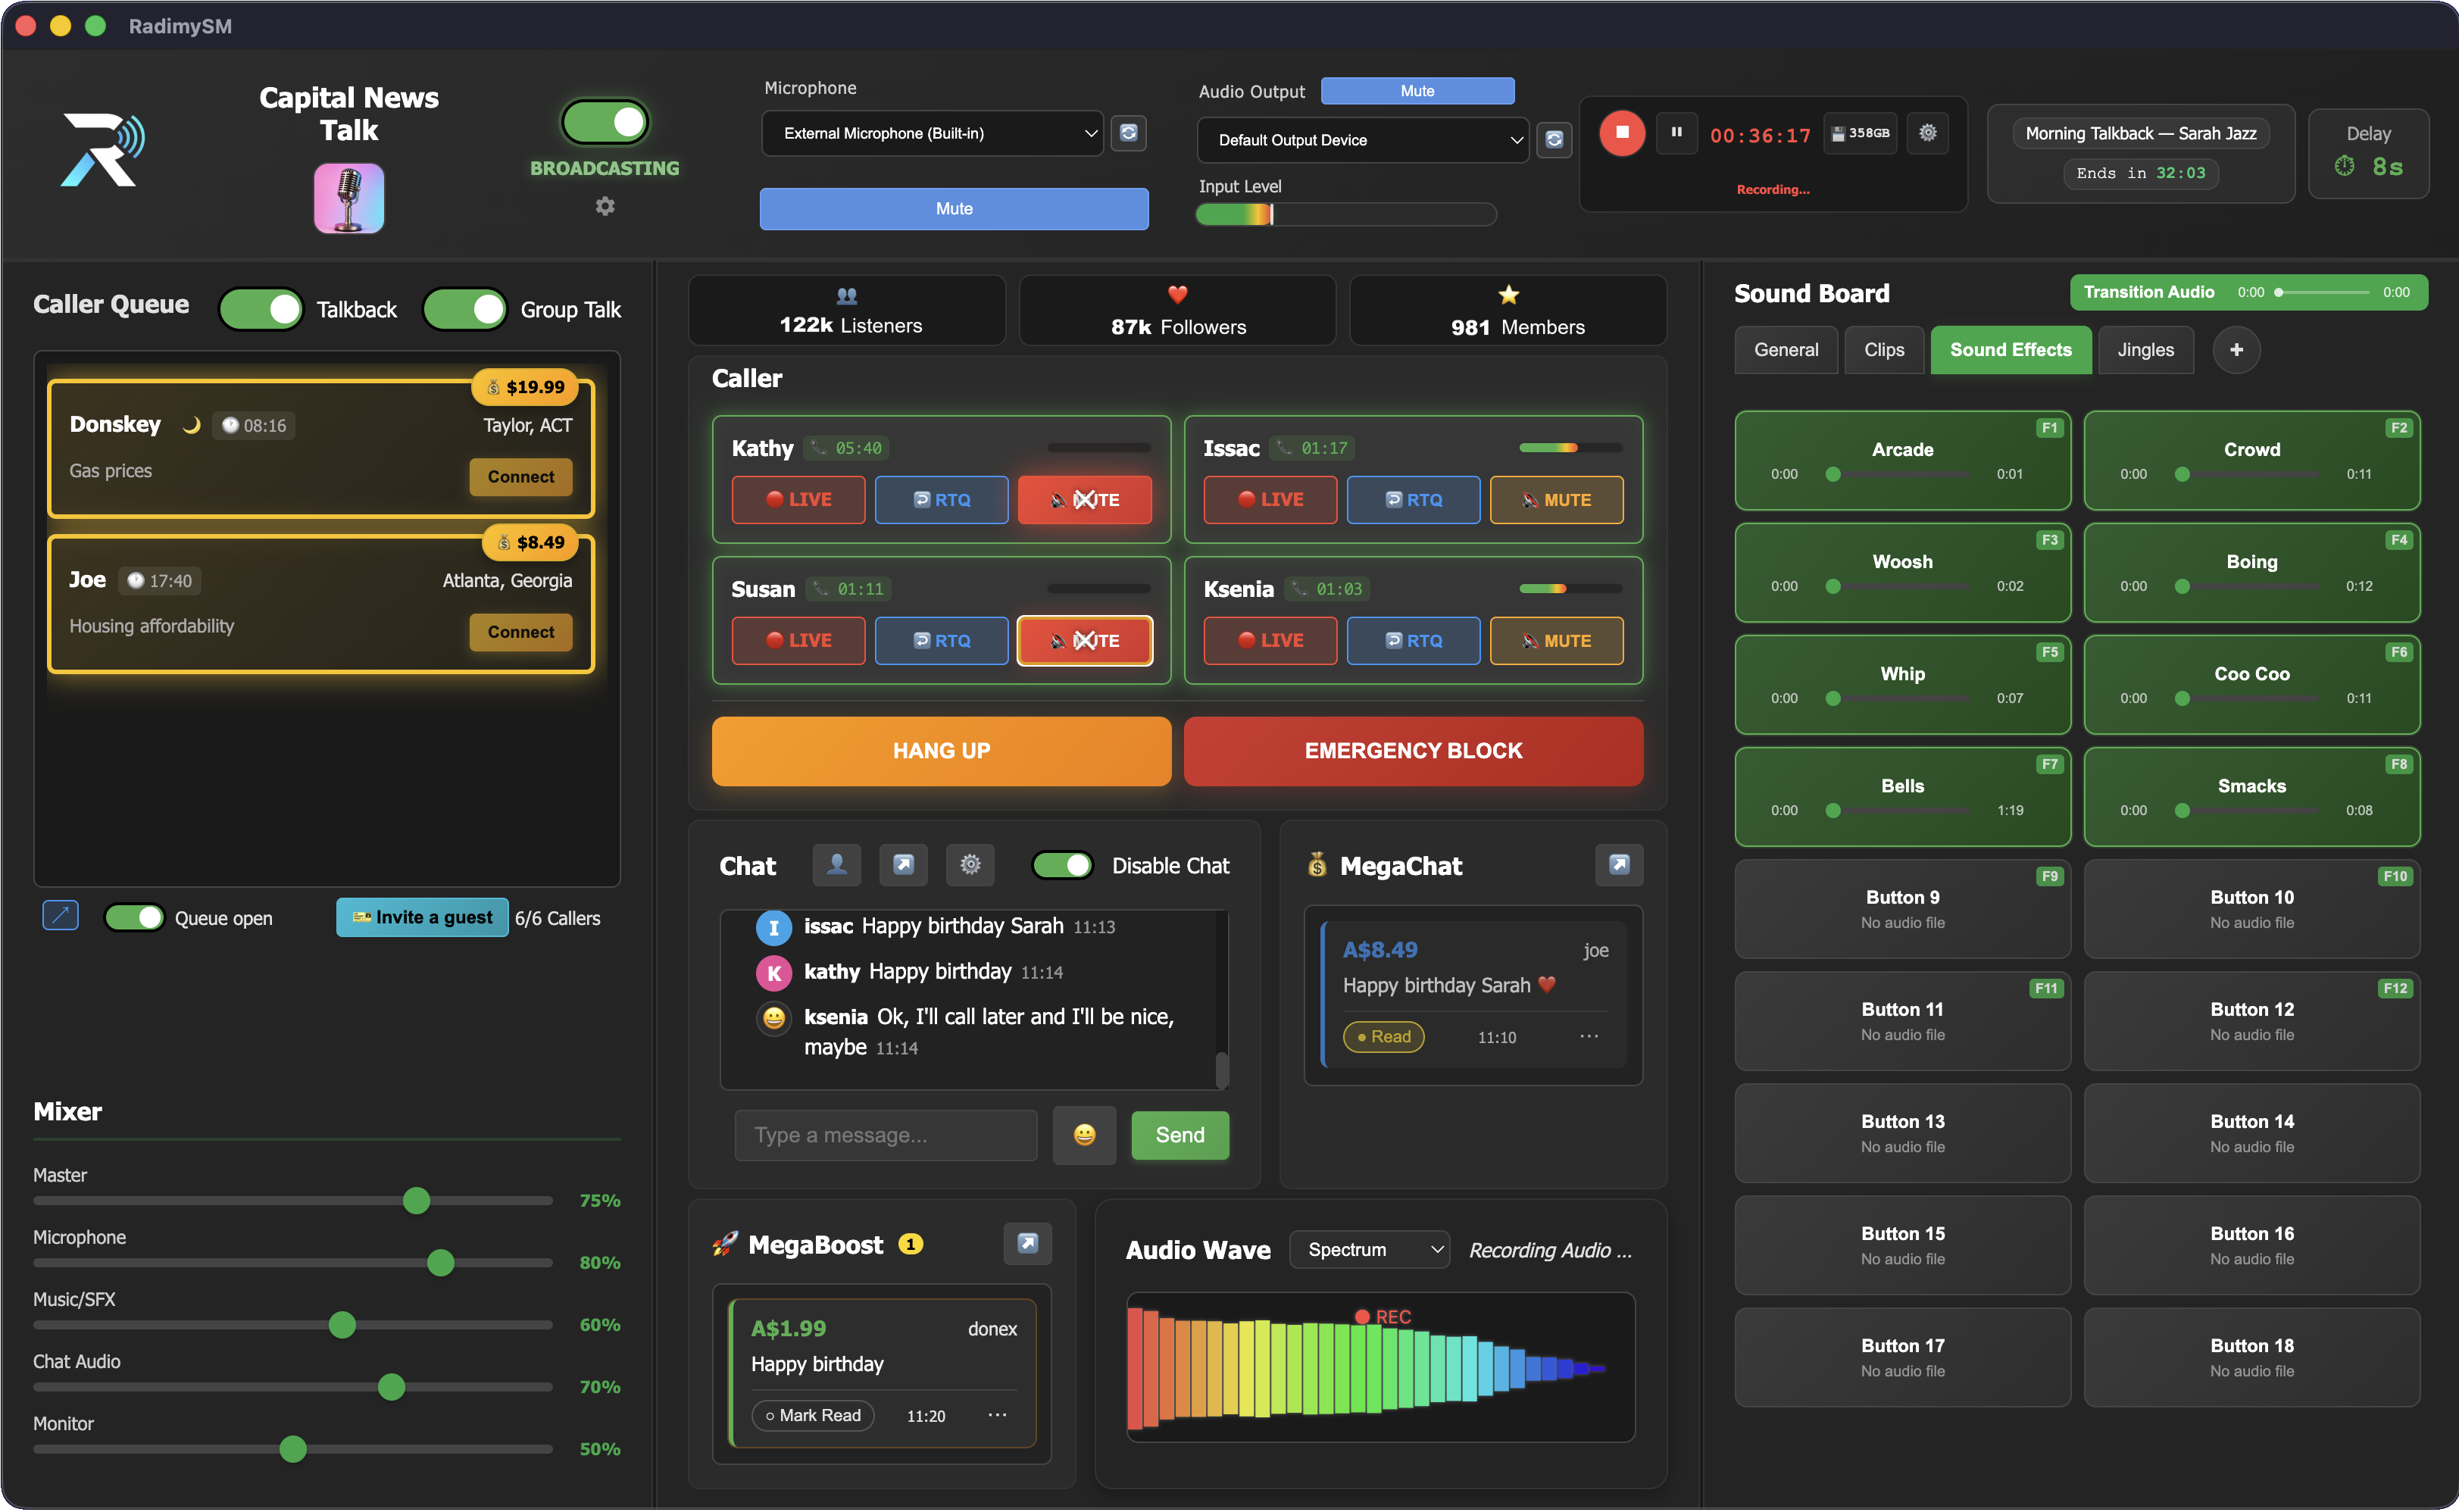Unmute Kathy with the MUTE button
This screenshot has width=2459, height=1512.
(1084, 499)
